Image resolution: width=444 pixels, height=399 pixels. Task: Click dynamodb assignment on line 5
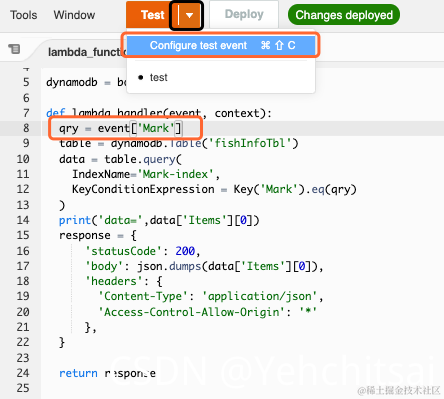tap(86, 82)
